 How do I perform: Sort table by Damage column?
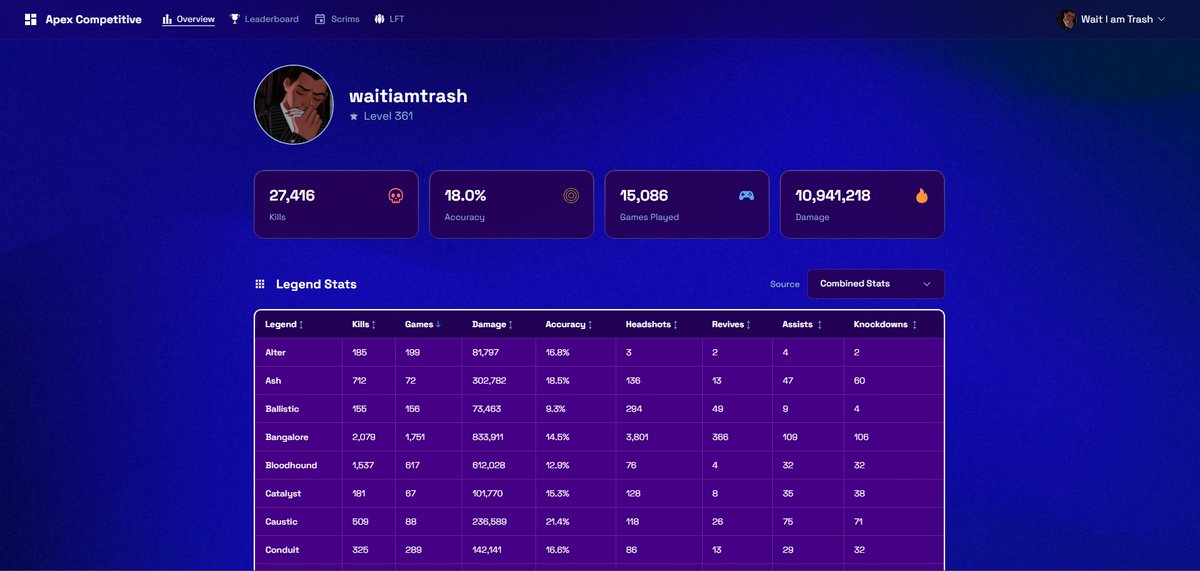493,324
